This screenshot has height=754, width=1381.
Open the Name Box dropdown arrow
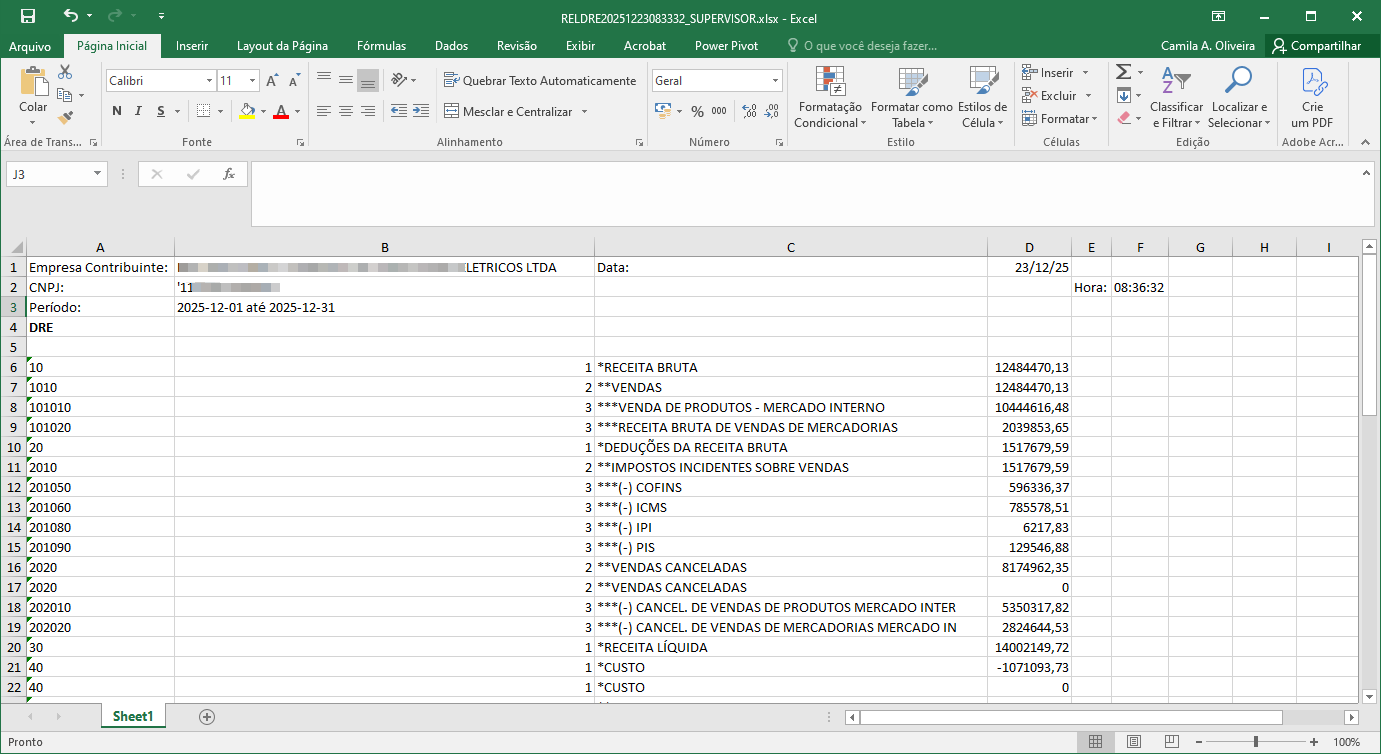97,174
